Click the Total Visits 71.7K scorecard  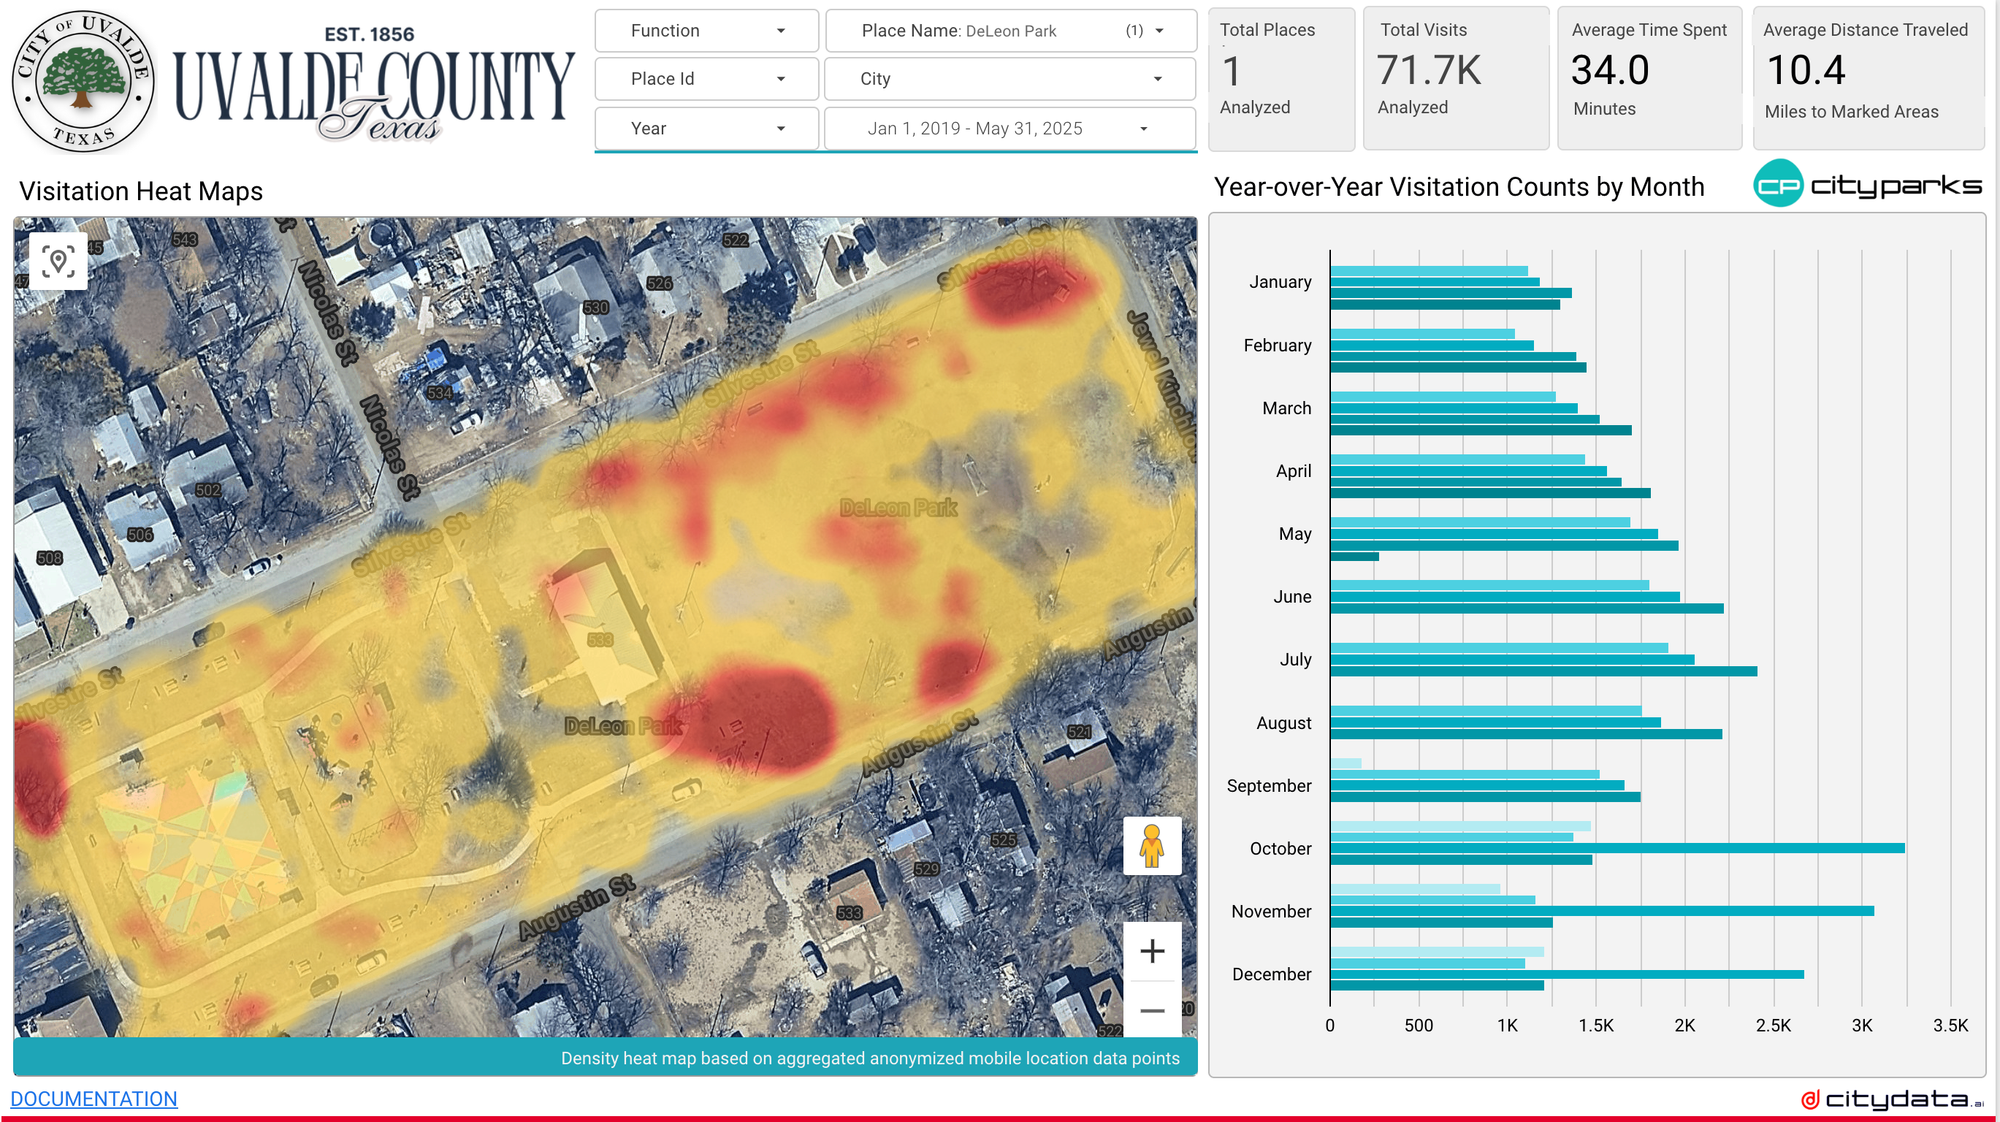pyautogui.click(x=1455, y=78)
